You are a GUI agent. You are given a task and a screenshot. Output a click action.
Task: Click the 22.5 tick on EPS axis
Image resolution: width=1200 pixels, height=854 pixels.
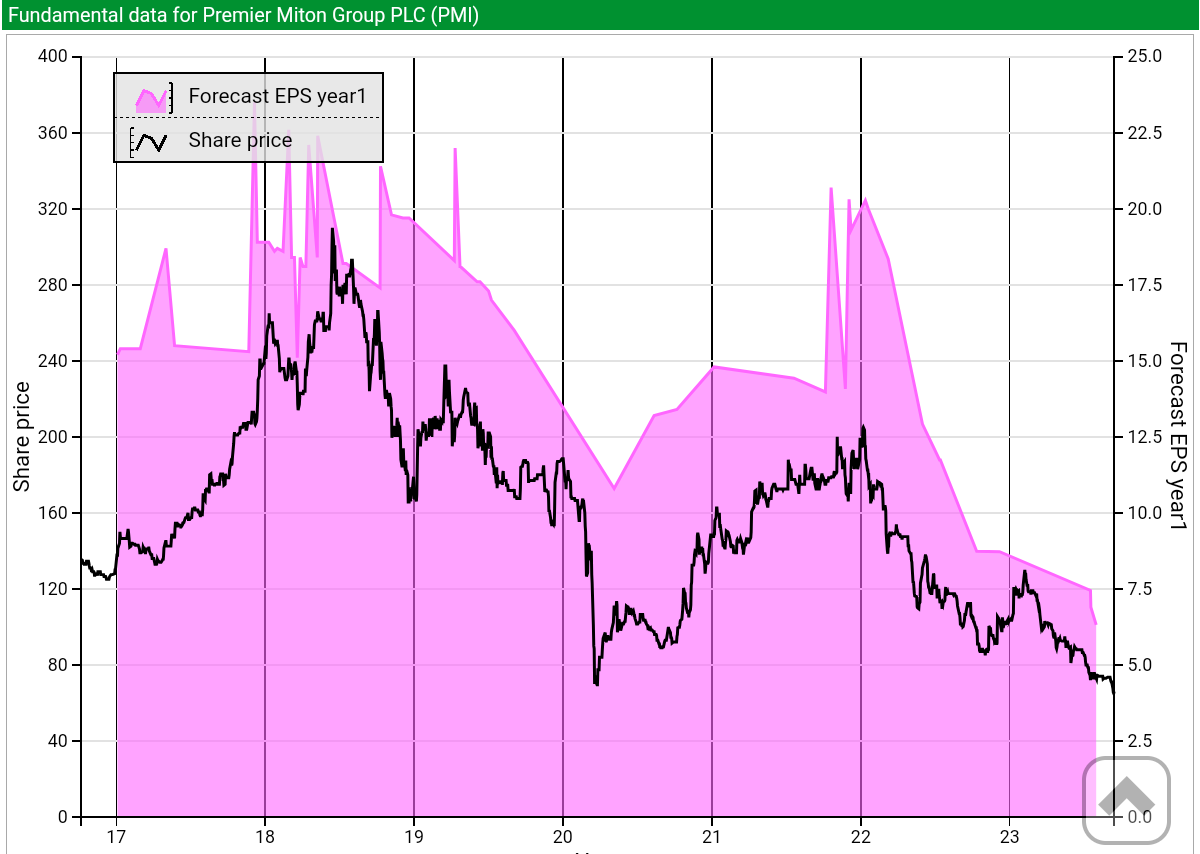tap(1144, 133)
